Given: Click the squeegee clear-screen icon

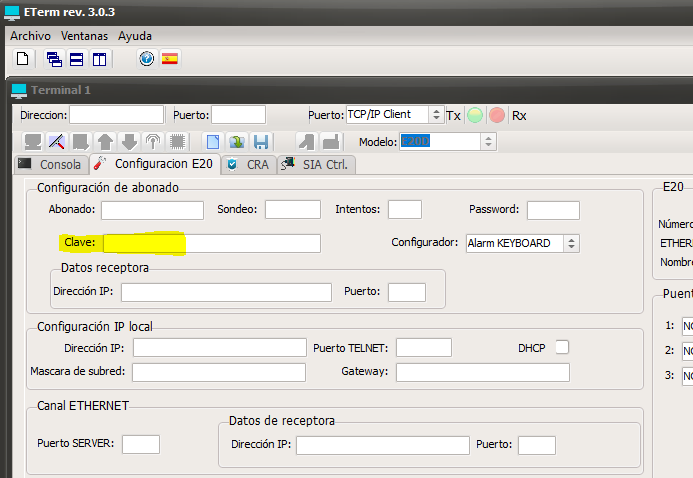Looking at the screenshot, I should point(57,142).
